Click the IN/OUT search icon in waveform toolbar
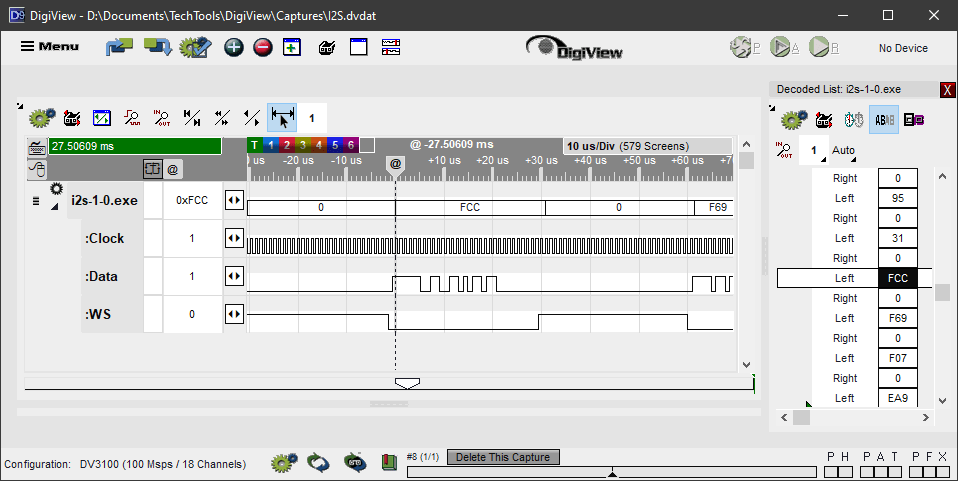The width and height of the screenshot is (958, 481). pyautogui.click(x=162, y=118)
